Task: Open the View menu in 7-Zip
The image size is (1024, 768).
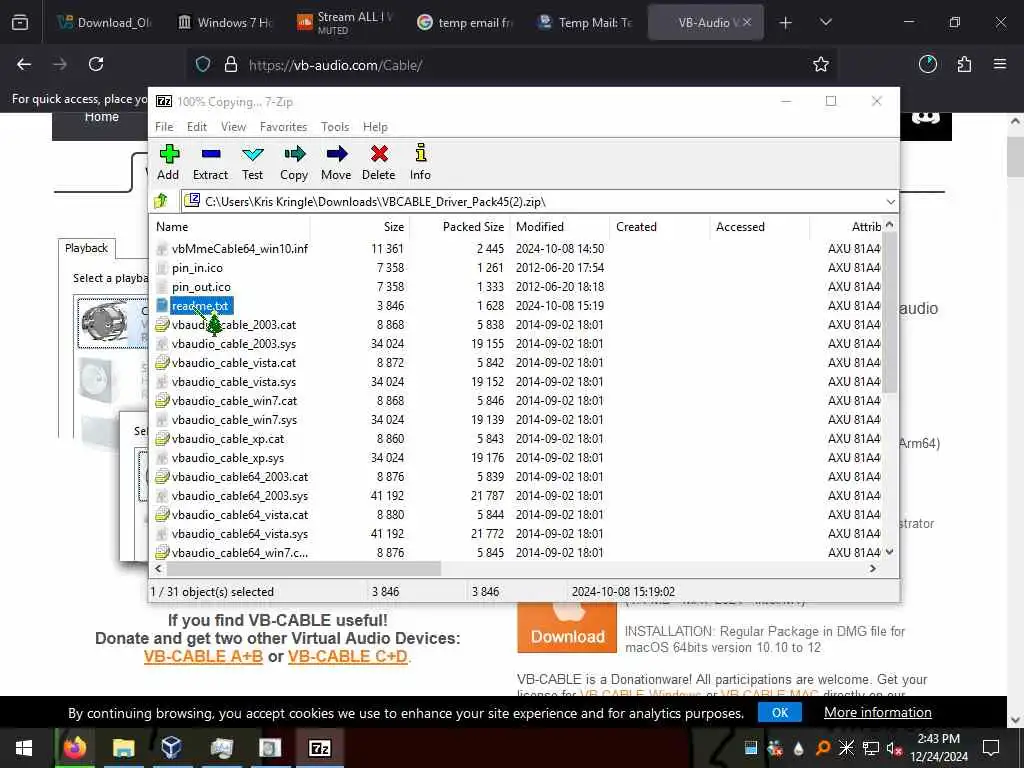Action: 233,127
